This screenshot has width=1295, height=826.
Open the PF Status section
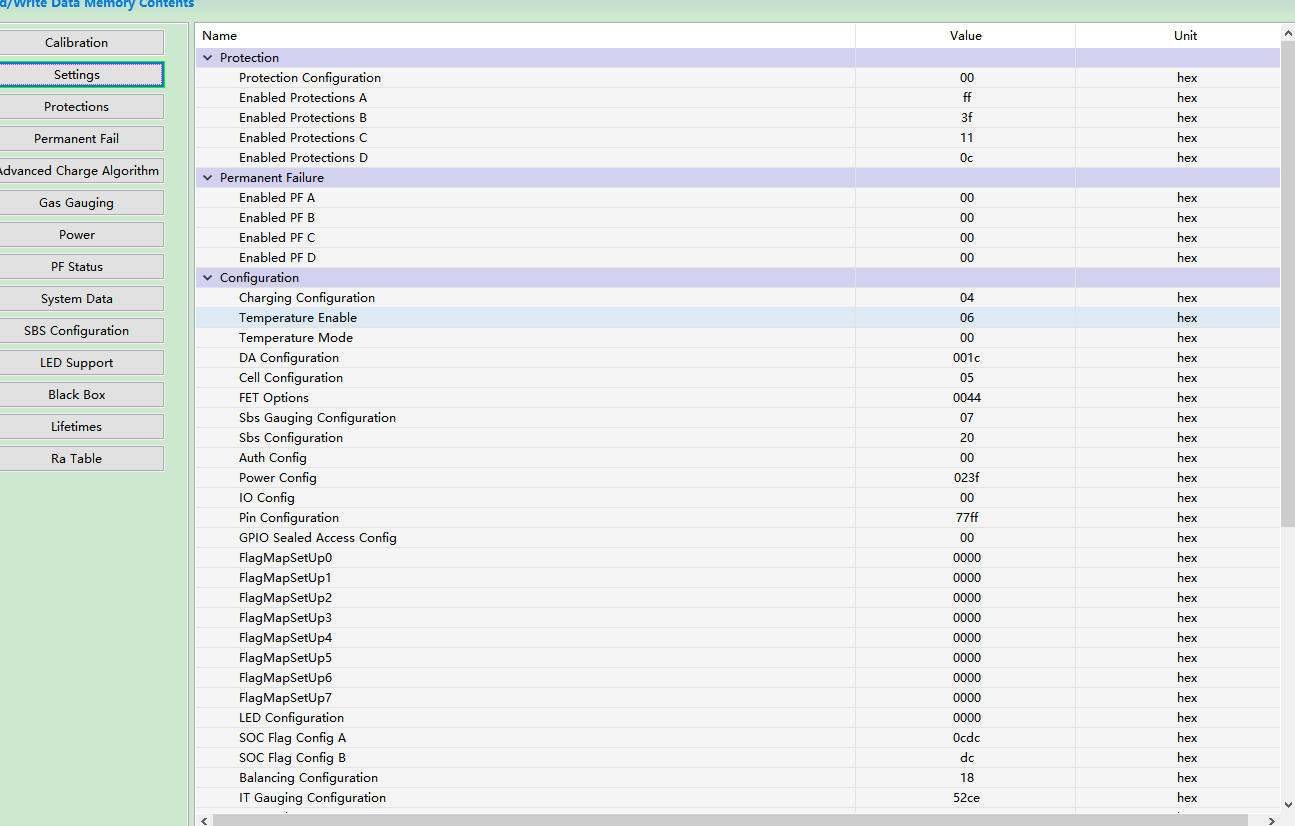pyautogui.click(x=77, y=266)
